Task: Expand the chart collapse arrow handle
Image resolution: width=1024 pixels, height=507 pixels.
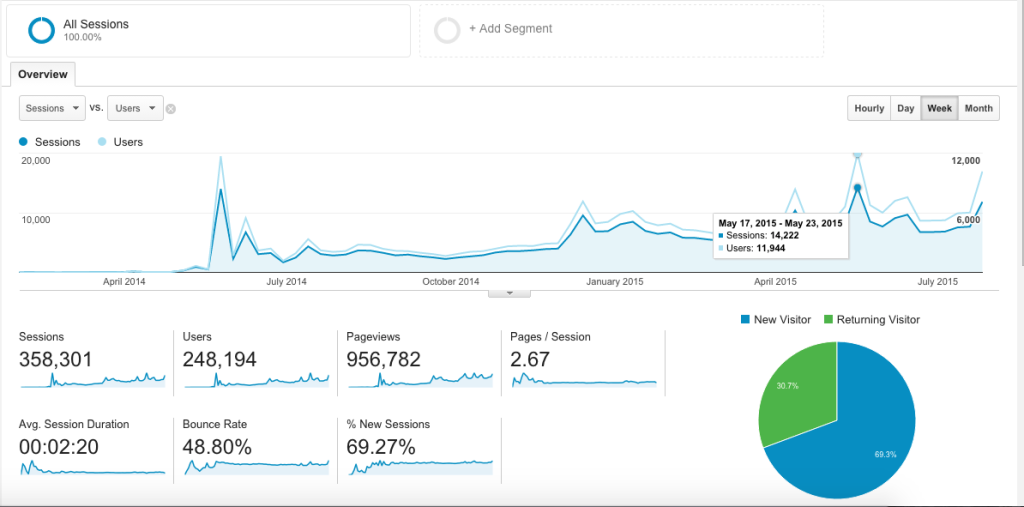Action: 510,293
